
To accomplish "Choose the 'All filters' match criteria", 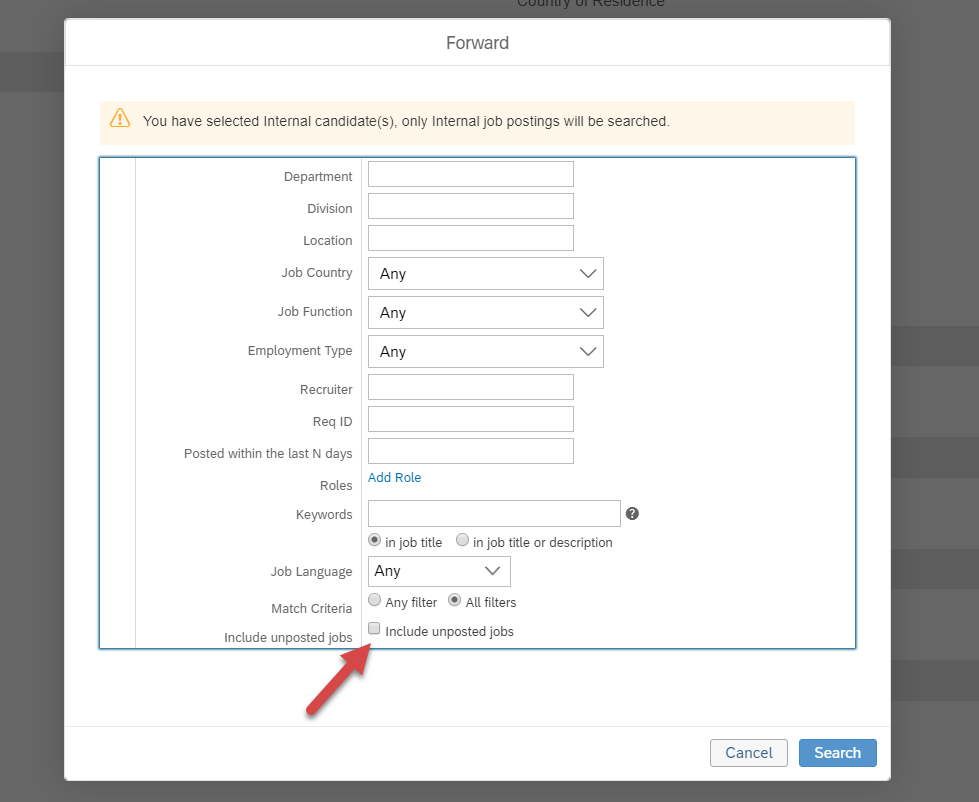I will point(455,600).
